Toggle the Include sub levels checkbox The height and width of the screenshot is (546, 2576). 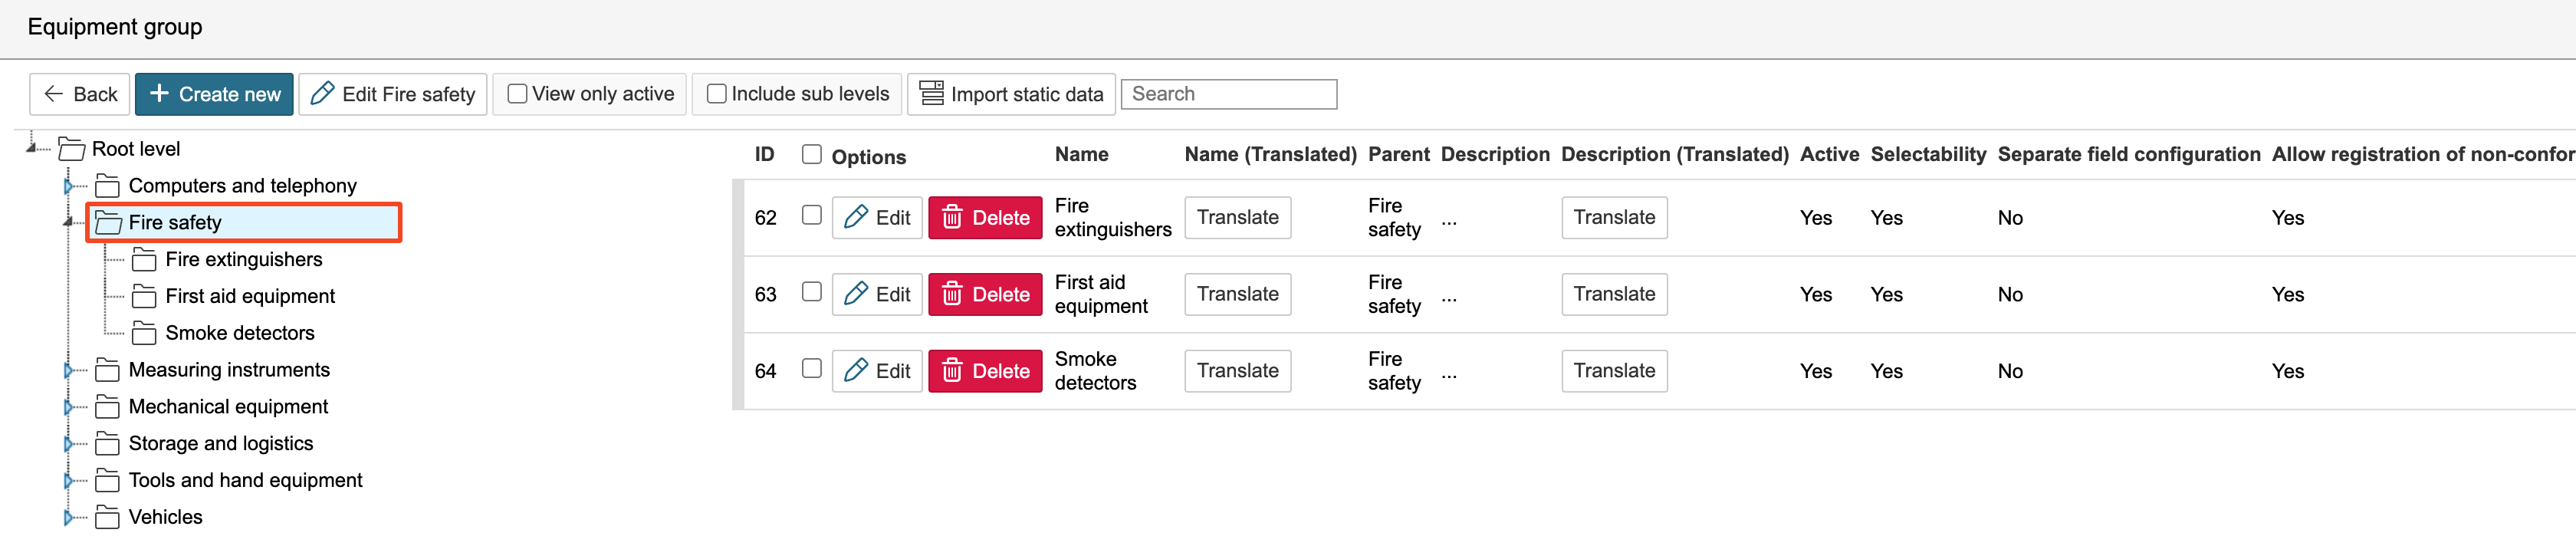[716, 94]
